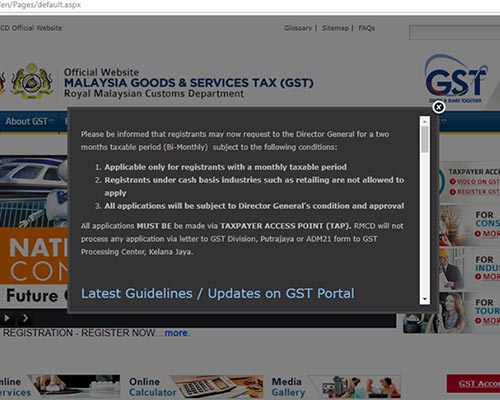The height and width of the screenshot is (400, 500).
Task: Open the Sitemap link
Action: (335, 28)
